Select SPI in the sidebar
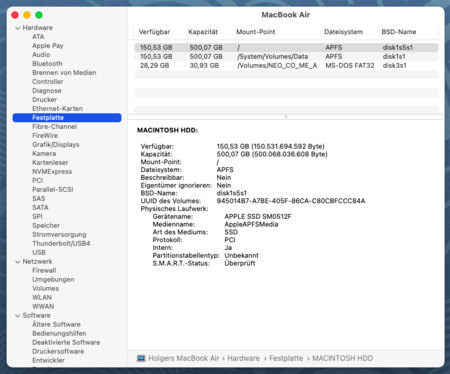This screenshot has height=374, width=450. [x=37, y=217]
